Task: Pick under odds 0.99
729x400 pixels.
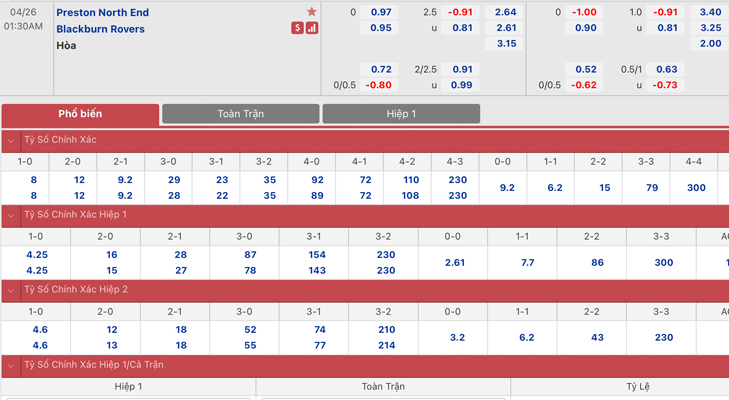Action: 461,85
